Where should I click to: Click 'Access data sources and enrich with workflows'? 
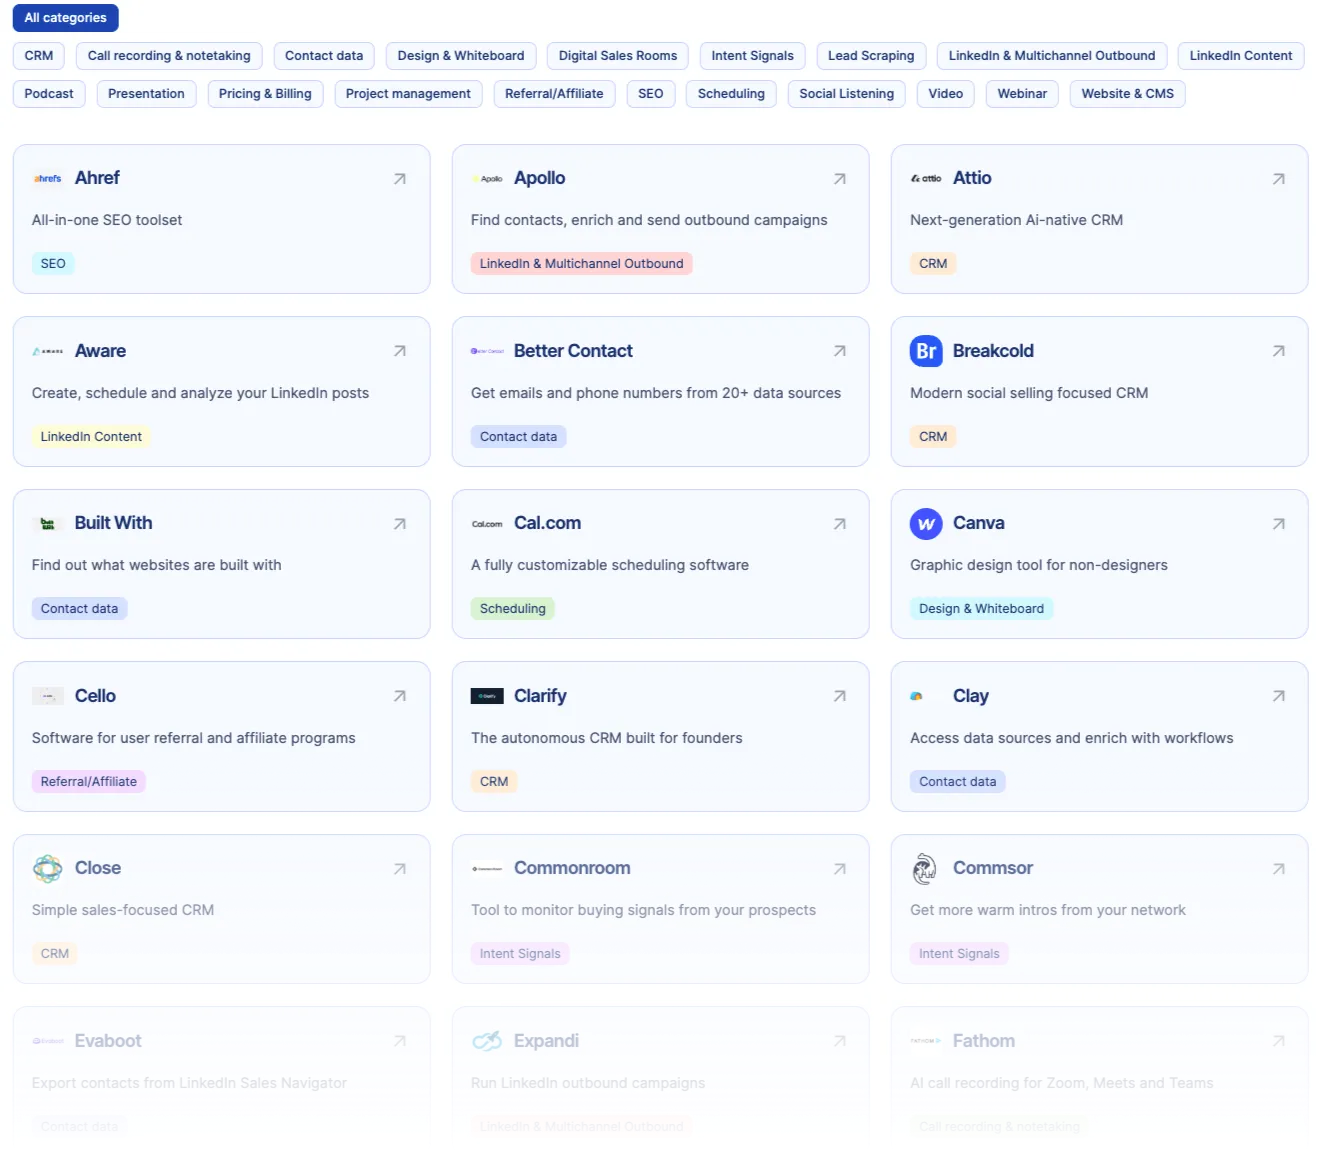click(1072, 738)
